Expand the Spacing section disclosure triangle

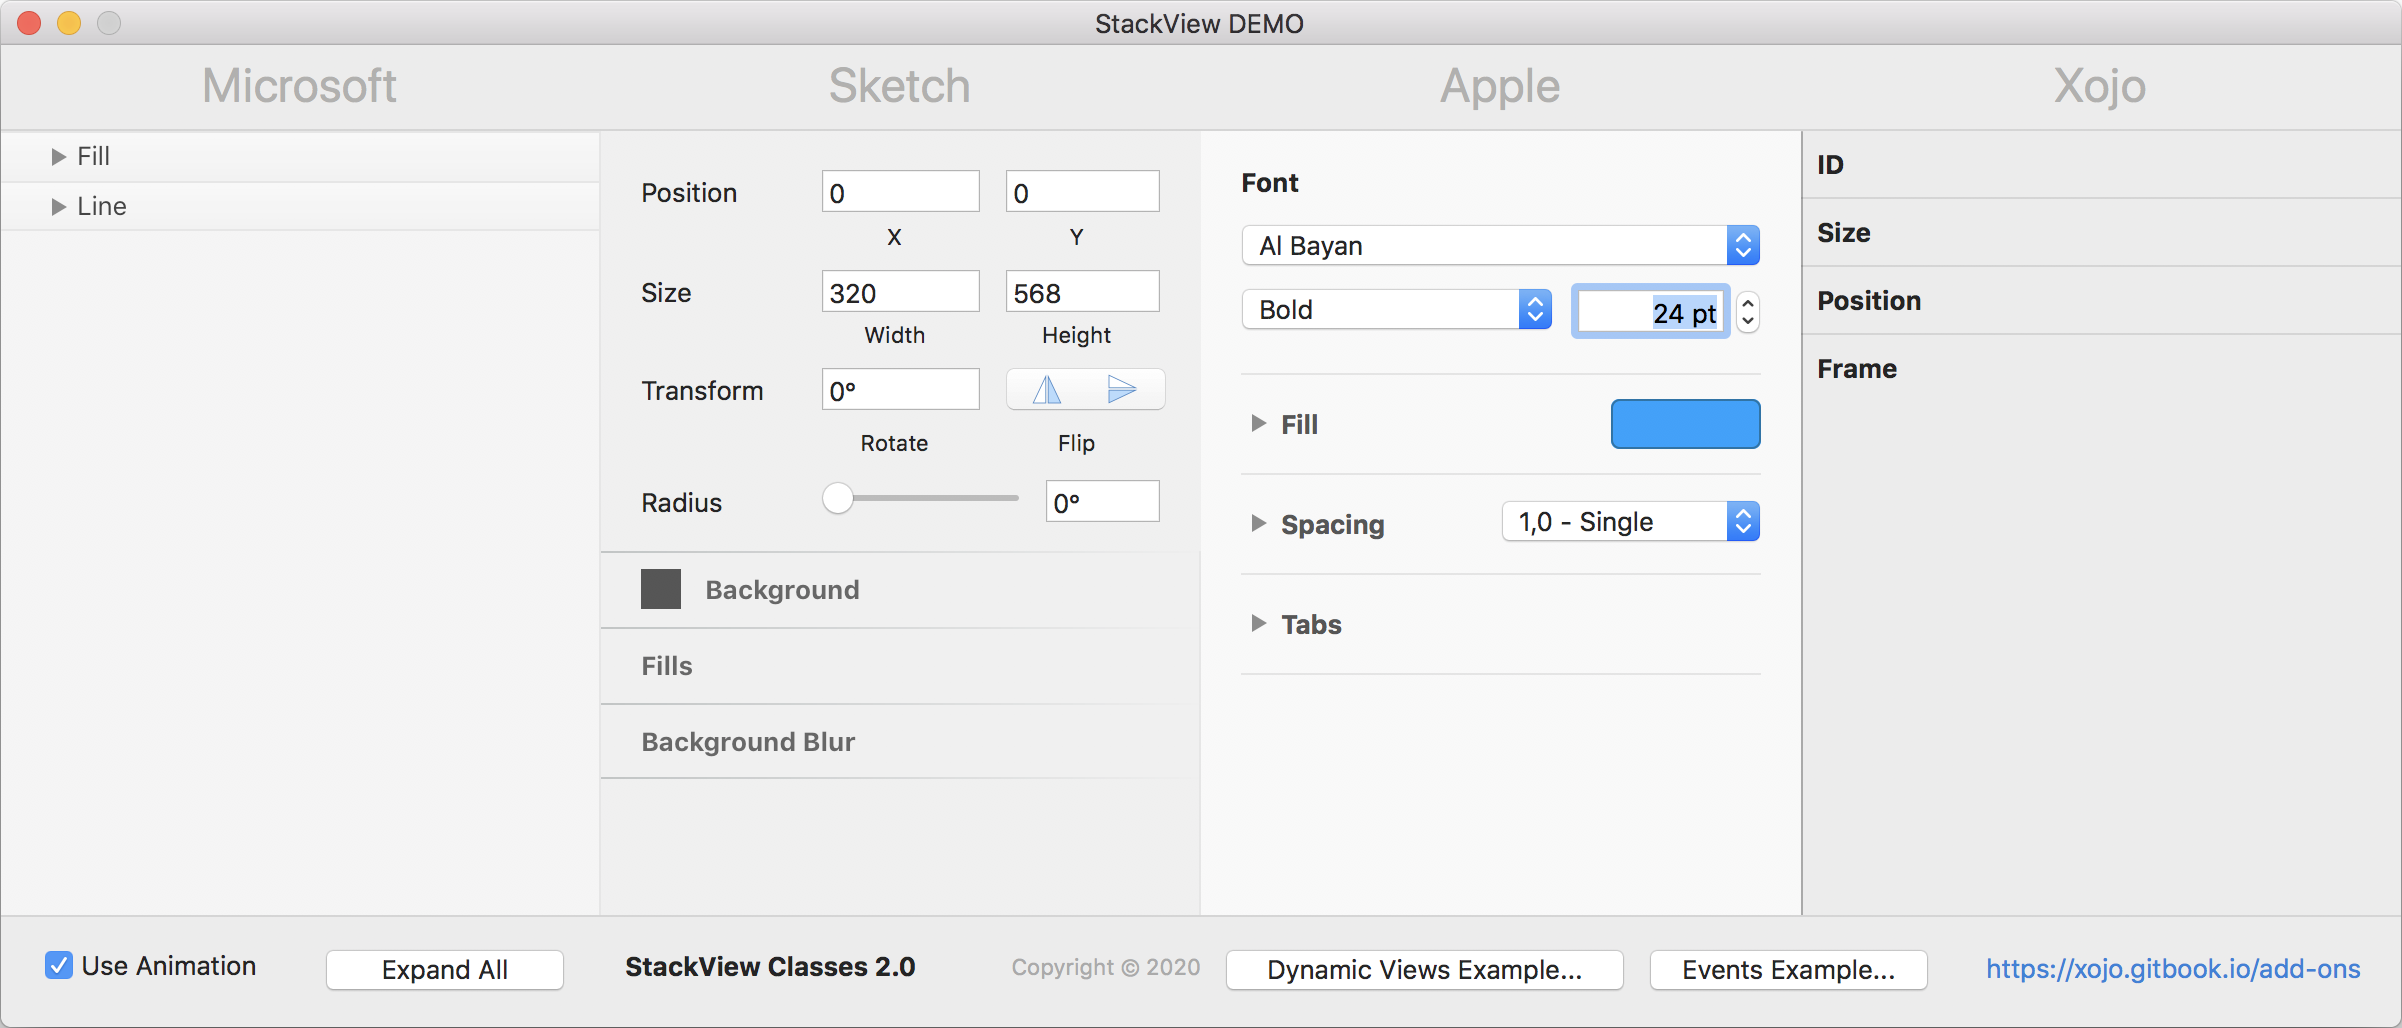(x=1259, y=524)
